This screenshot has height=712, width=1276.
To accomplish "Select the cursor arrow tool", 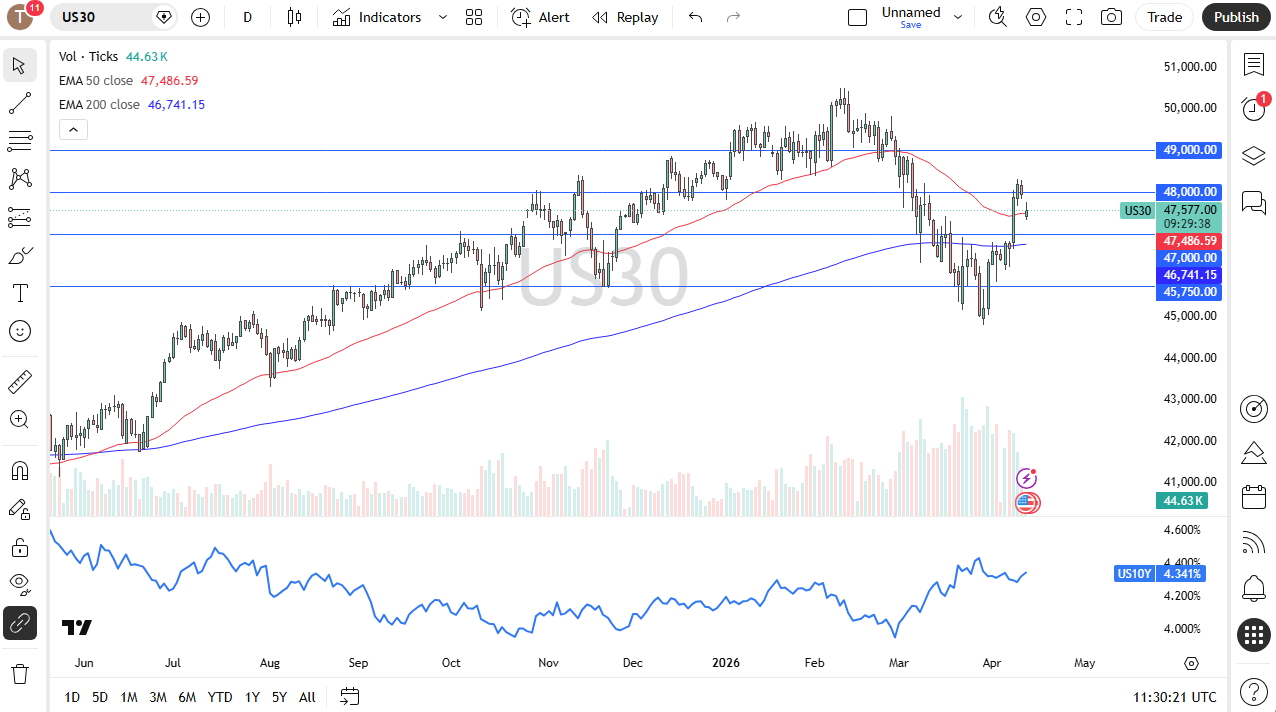I will click(x=19, y=66).
